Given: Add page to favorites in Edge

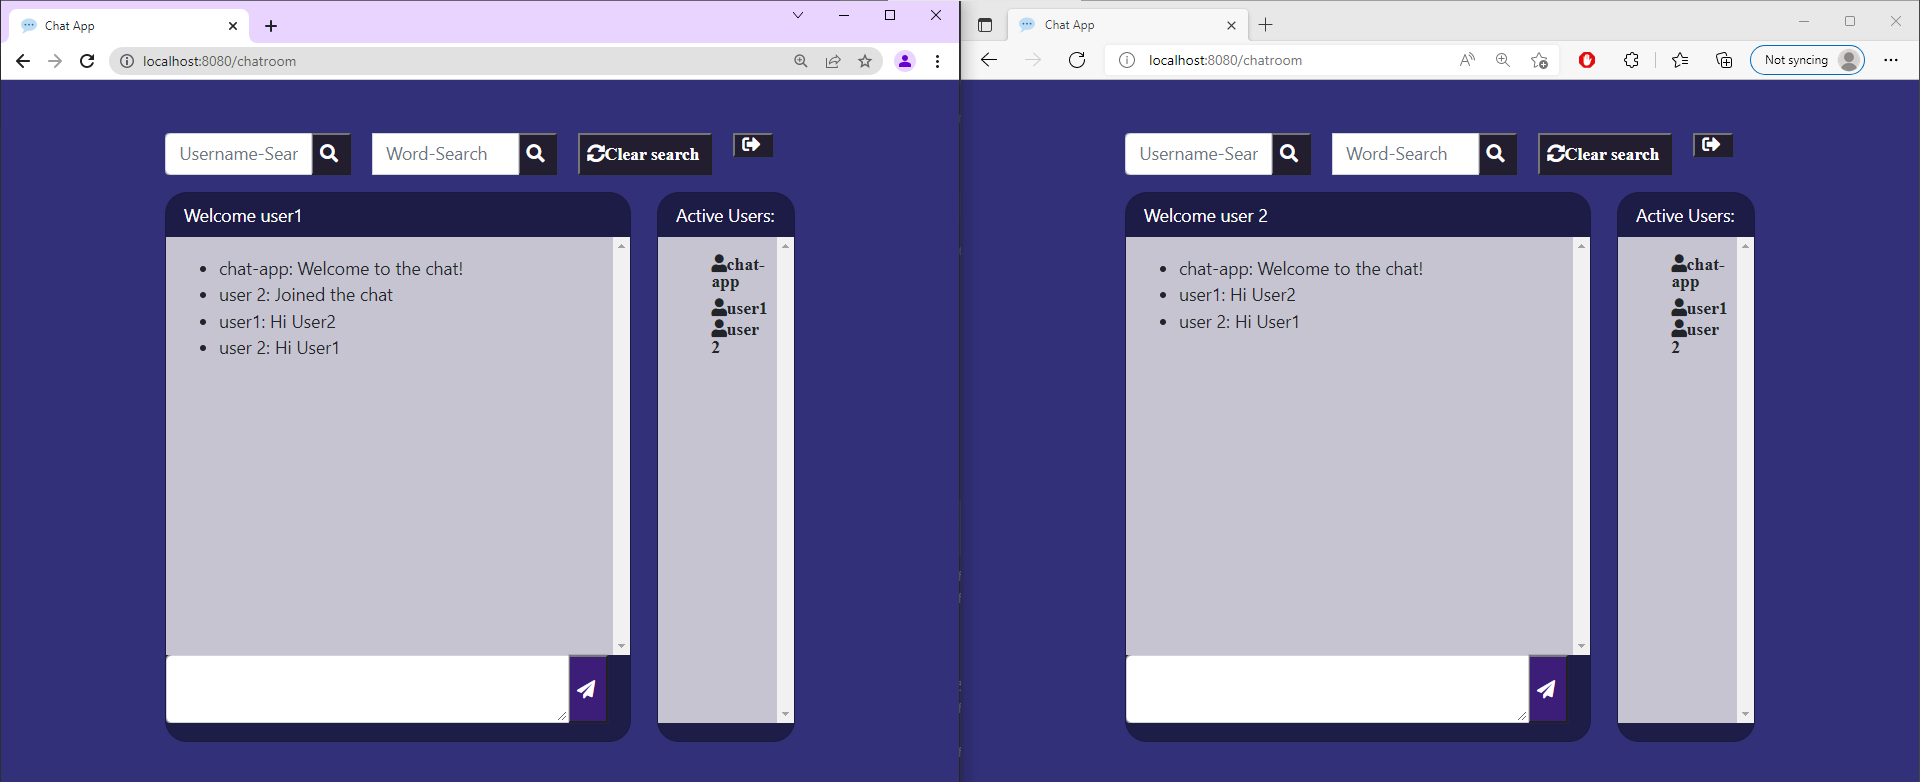Looking at the screenshot, I should pyautogui.click(x=1540, y=60).
